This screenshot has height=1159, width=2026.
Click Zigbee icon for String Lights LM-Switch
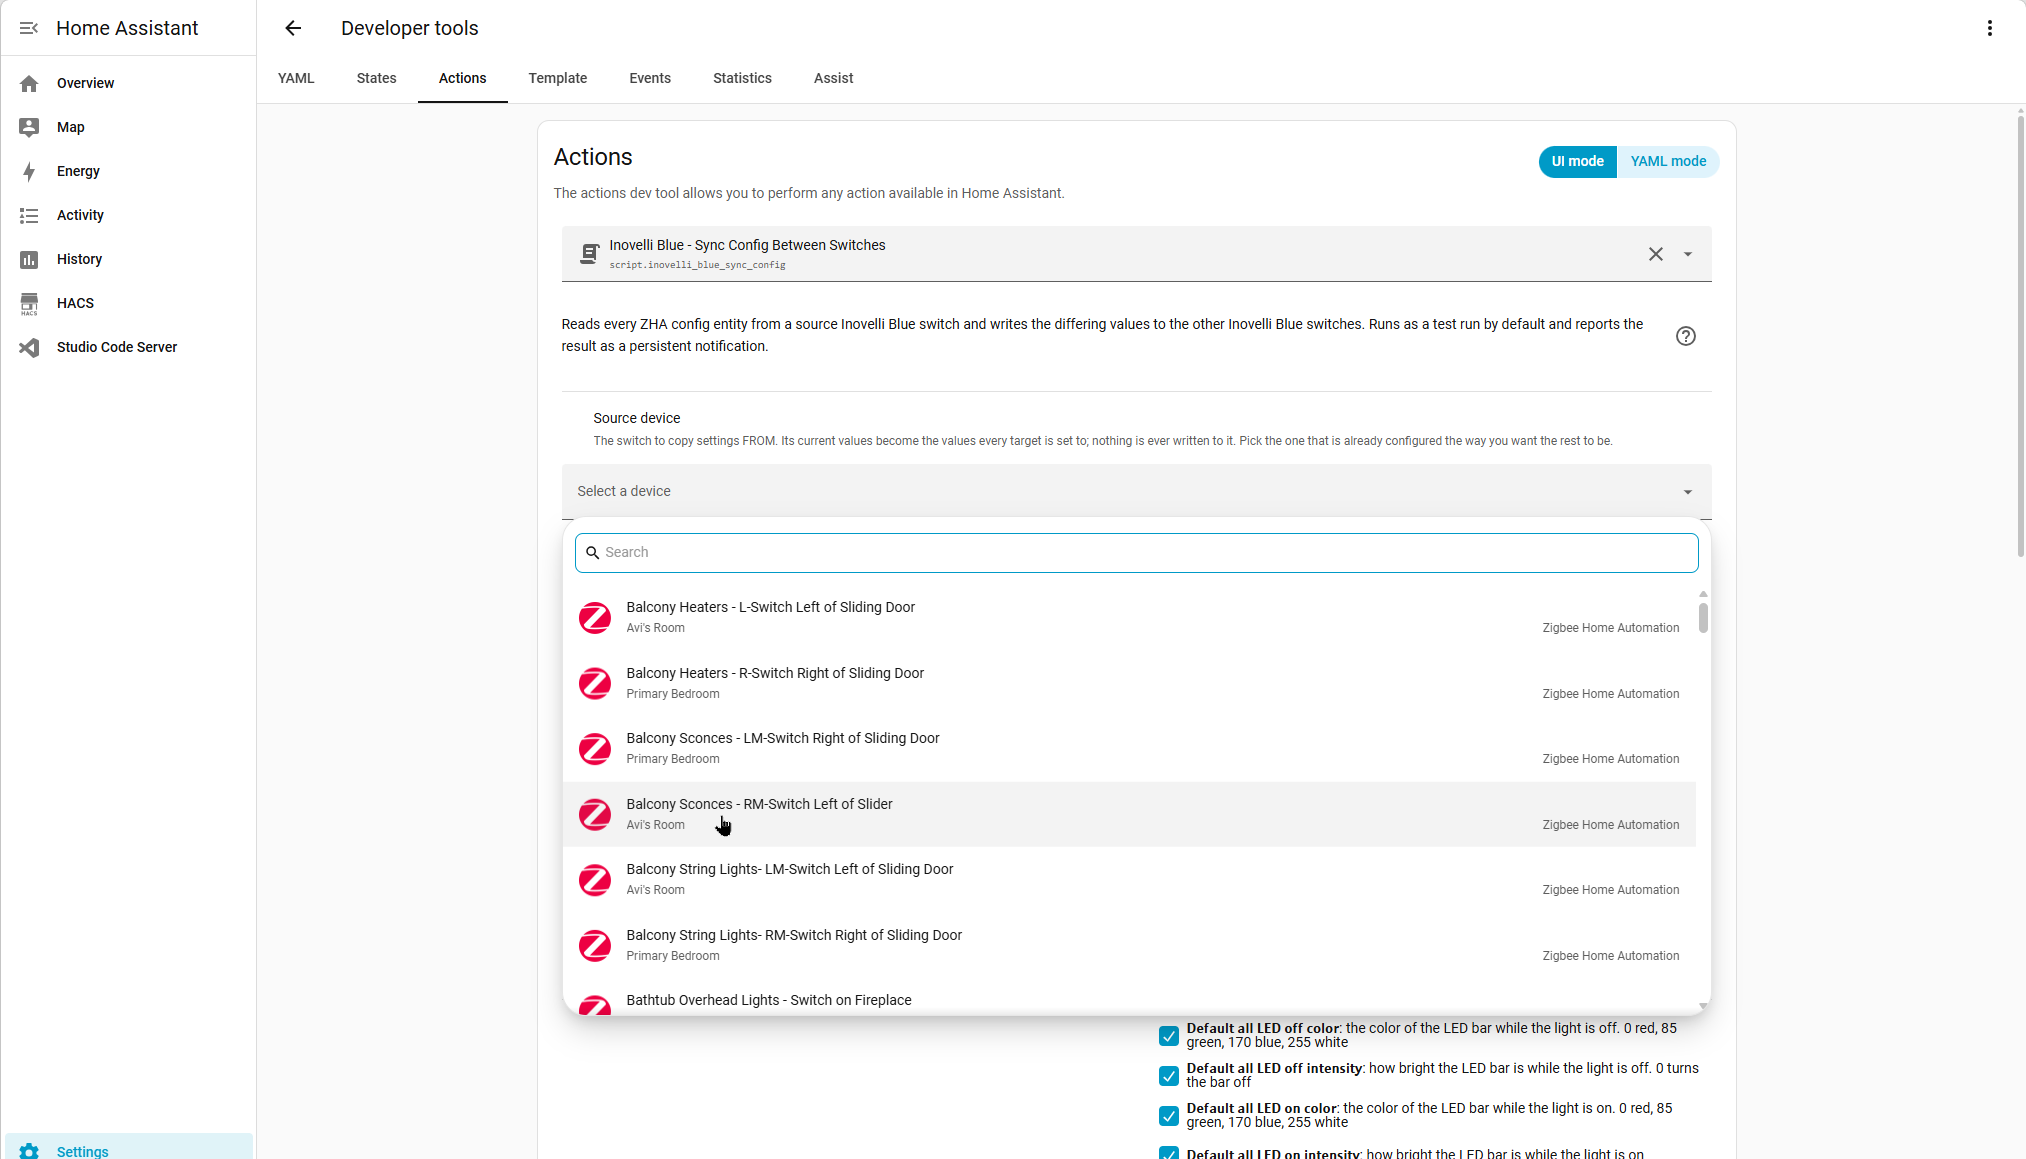595,880
